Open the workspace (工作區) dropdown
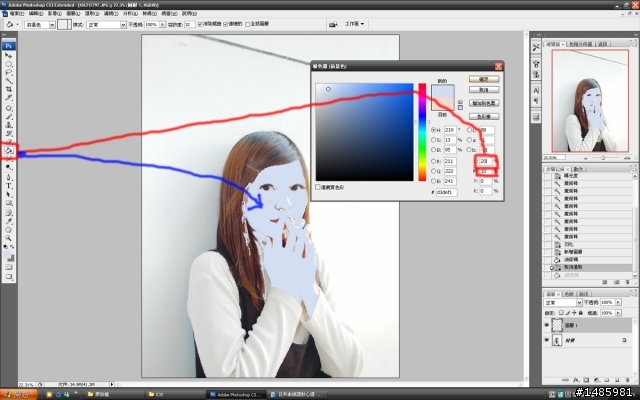Viewport: 640px width, 400px height. pos(354,24)
